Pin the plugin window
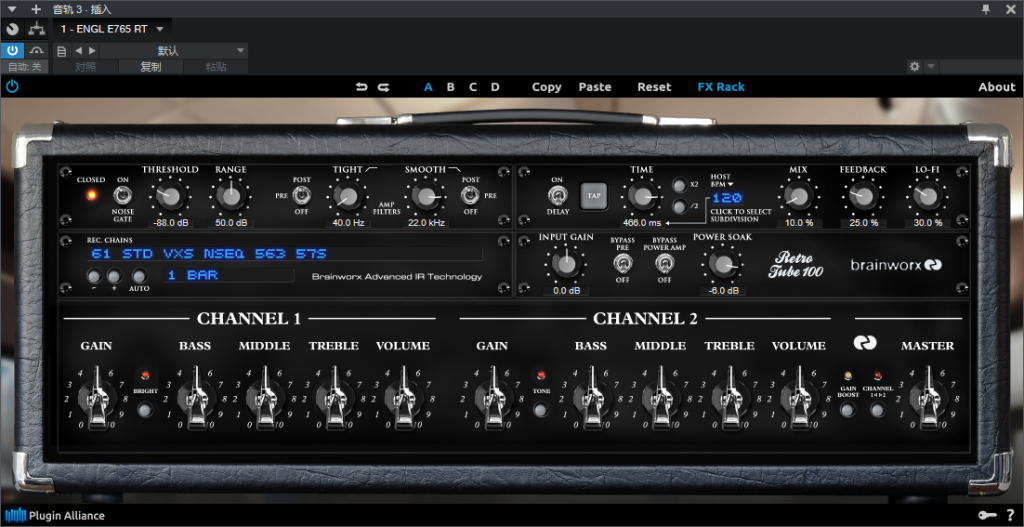This screenshot has width=1024, height=527. (986, 8)
